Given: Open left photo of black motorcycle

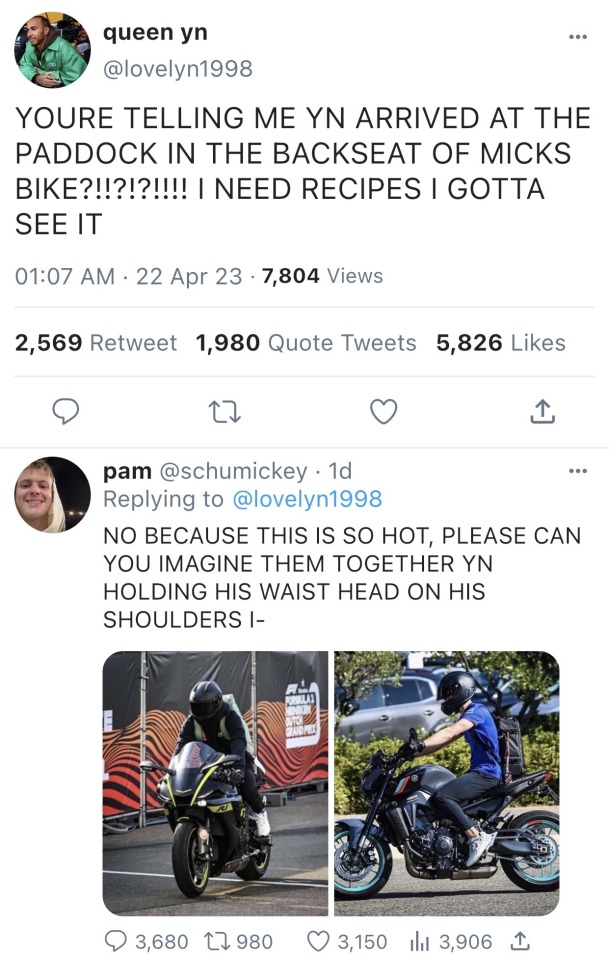Looking at the screenshot, I should point(215,783).
